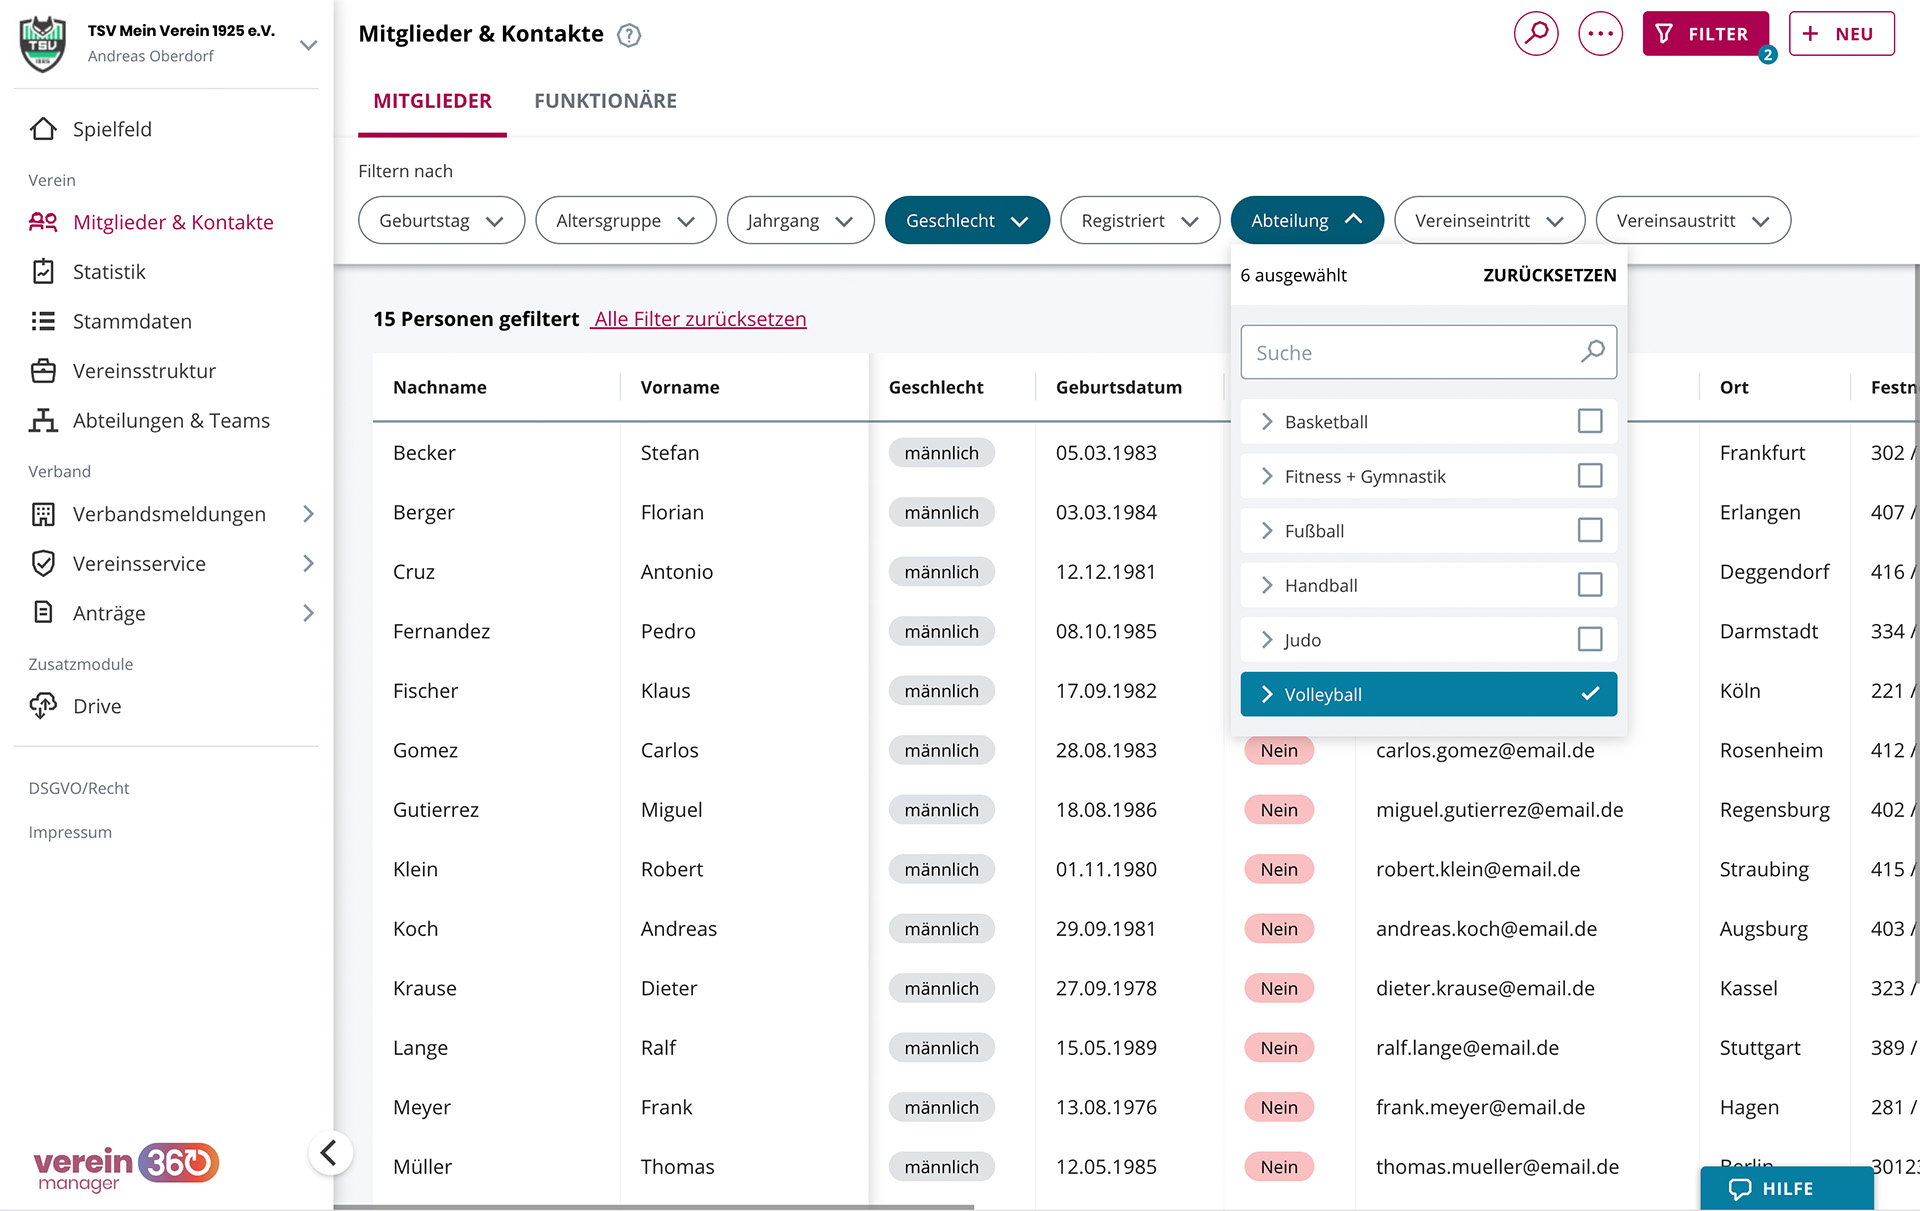Open the club selector chevron at top left
This screenshot has width=1920, height=1211.
[x=308, y=45]
